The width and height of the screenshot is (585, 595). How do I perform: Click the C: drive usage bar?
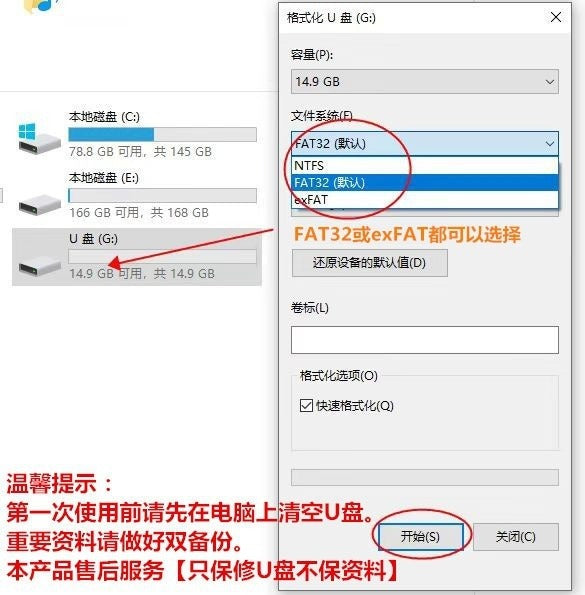[x=162, y=134]
